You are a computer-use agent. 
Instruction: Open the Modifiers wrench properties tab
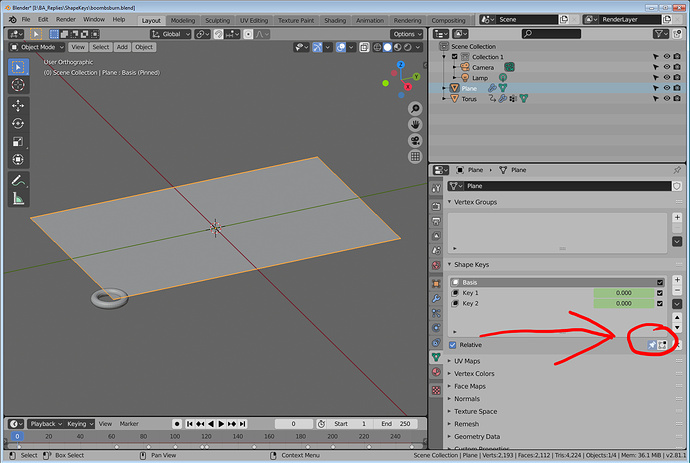(436, 298)
